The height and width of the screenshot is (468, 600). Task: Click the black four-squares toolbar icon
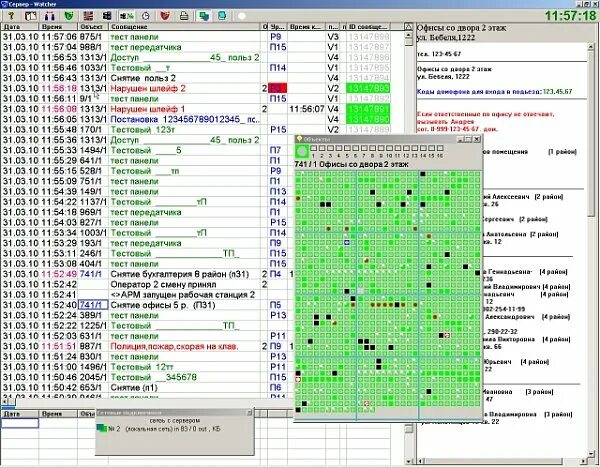click(107, 16)
